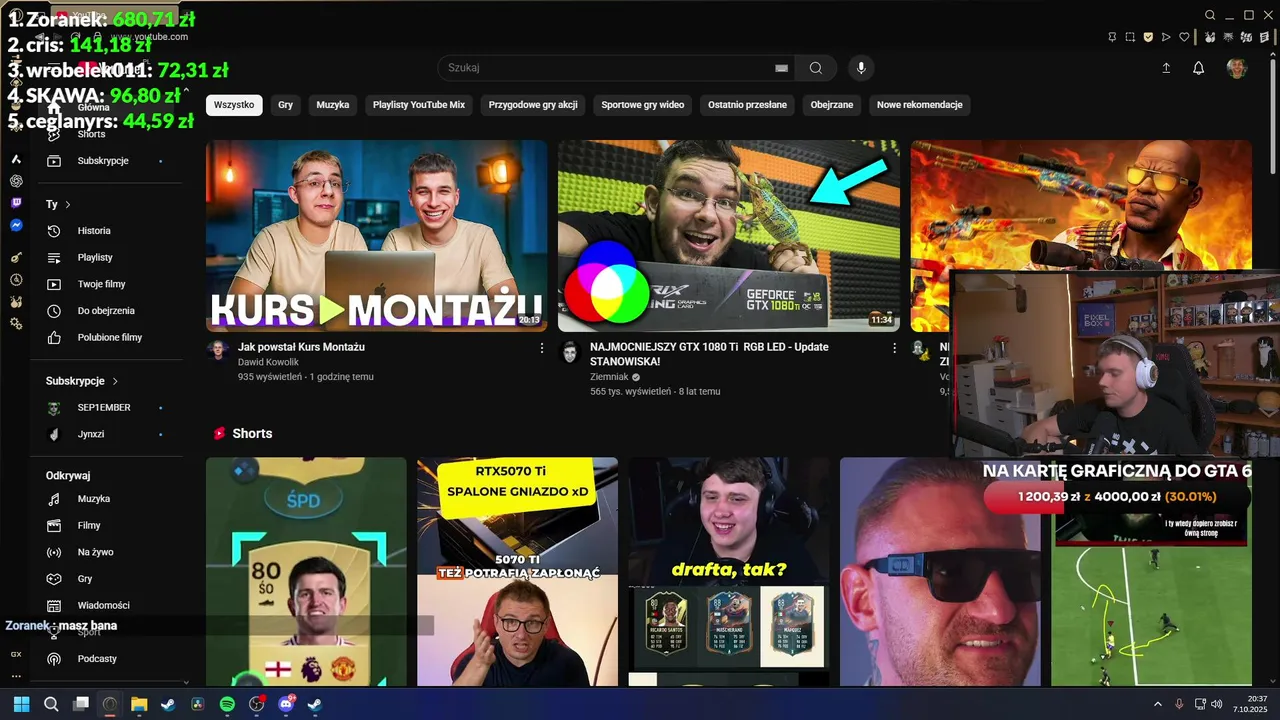Expand the Subskrypcje section chevron

[115, 381]
